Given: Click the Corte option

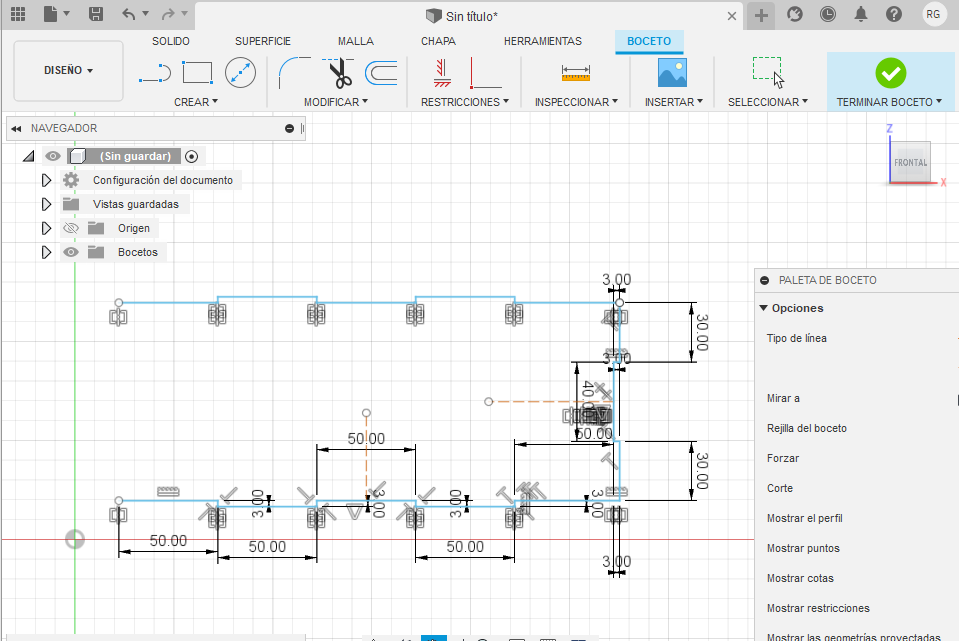Looking at the screenshot, I should (x=780, y=488).
